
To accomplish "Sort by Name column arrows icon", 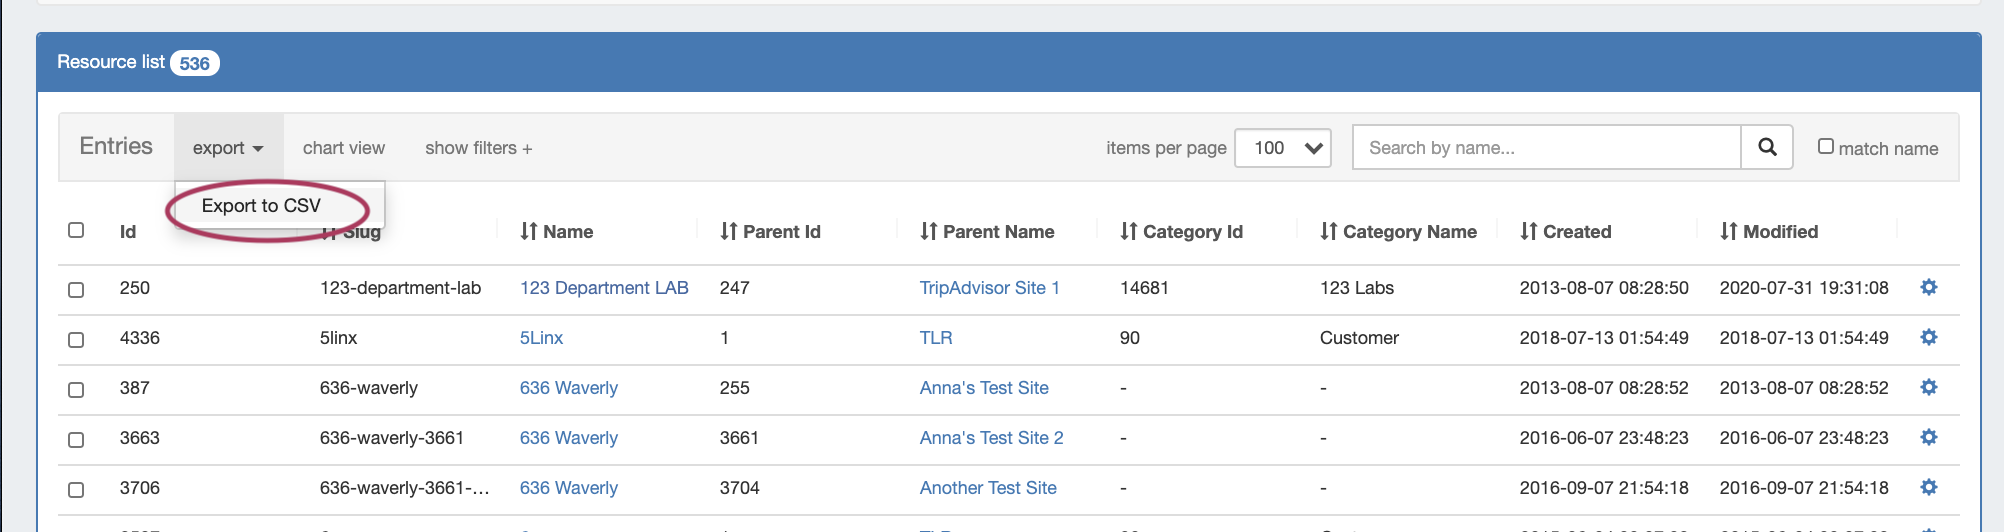I will click(x=529, y=232).
